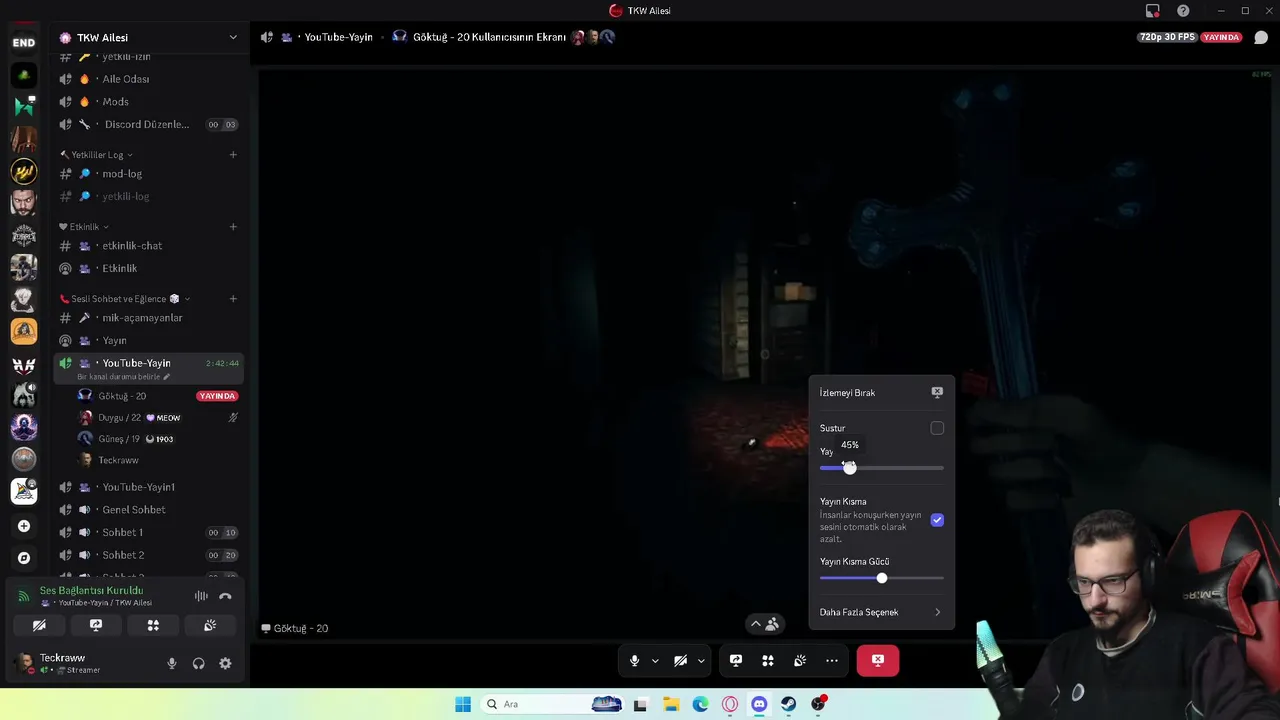Deafen with the headphones icon
1280x720 pixels.
[x=198, y=663]
